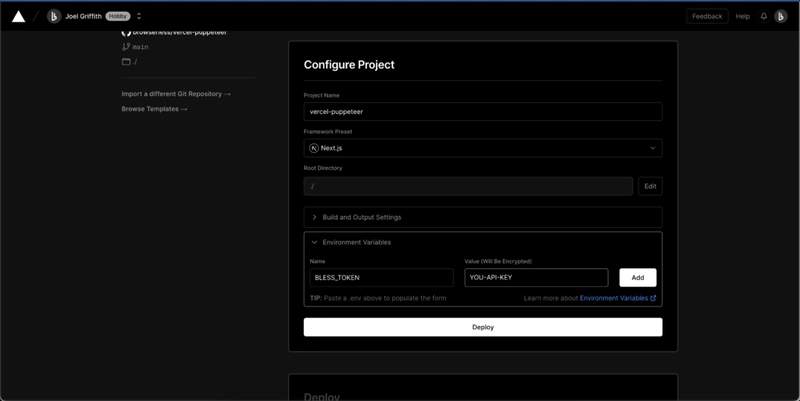Click the Feedback button

707,16
